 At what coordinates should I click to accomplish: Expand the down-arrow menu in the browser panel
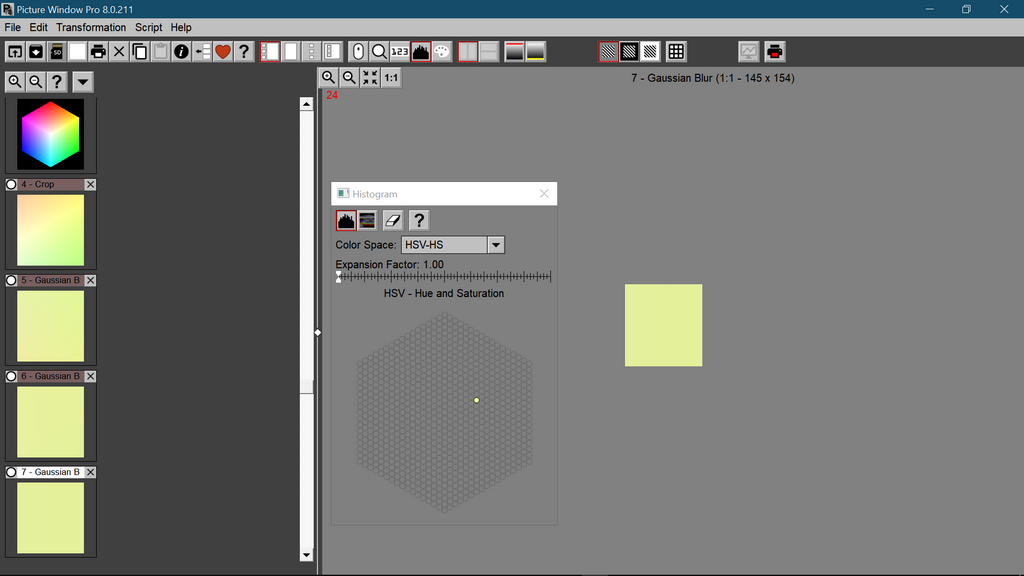(83, 82)
